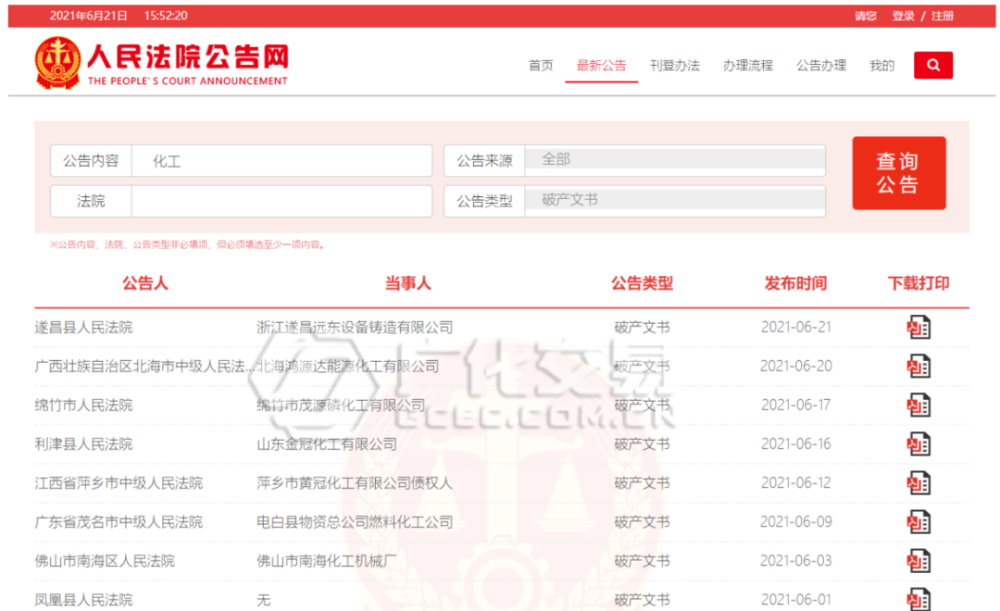Click the People's Court Announcement emblem logo
This screenshot has width=1000, height=611.
pyautogui.click(x=58, y=63)
